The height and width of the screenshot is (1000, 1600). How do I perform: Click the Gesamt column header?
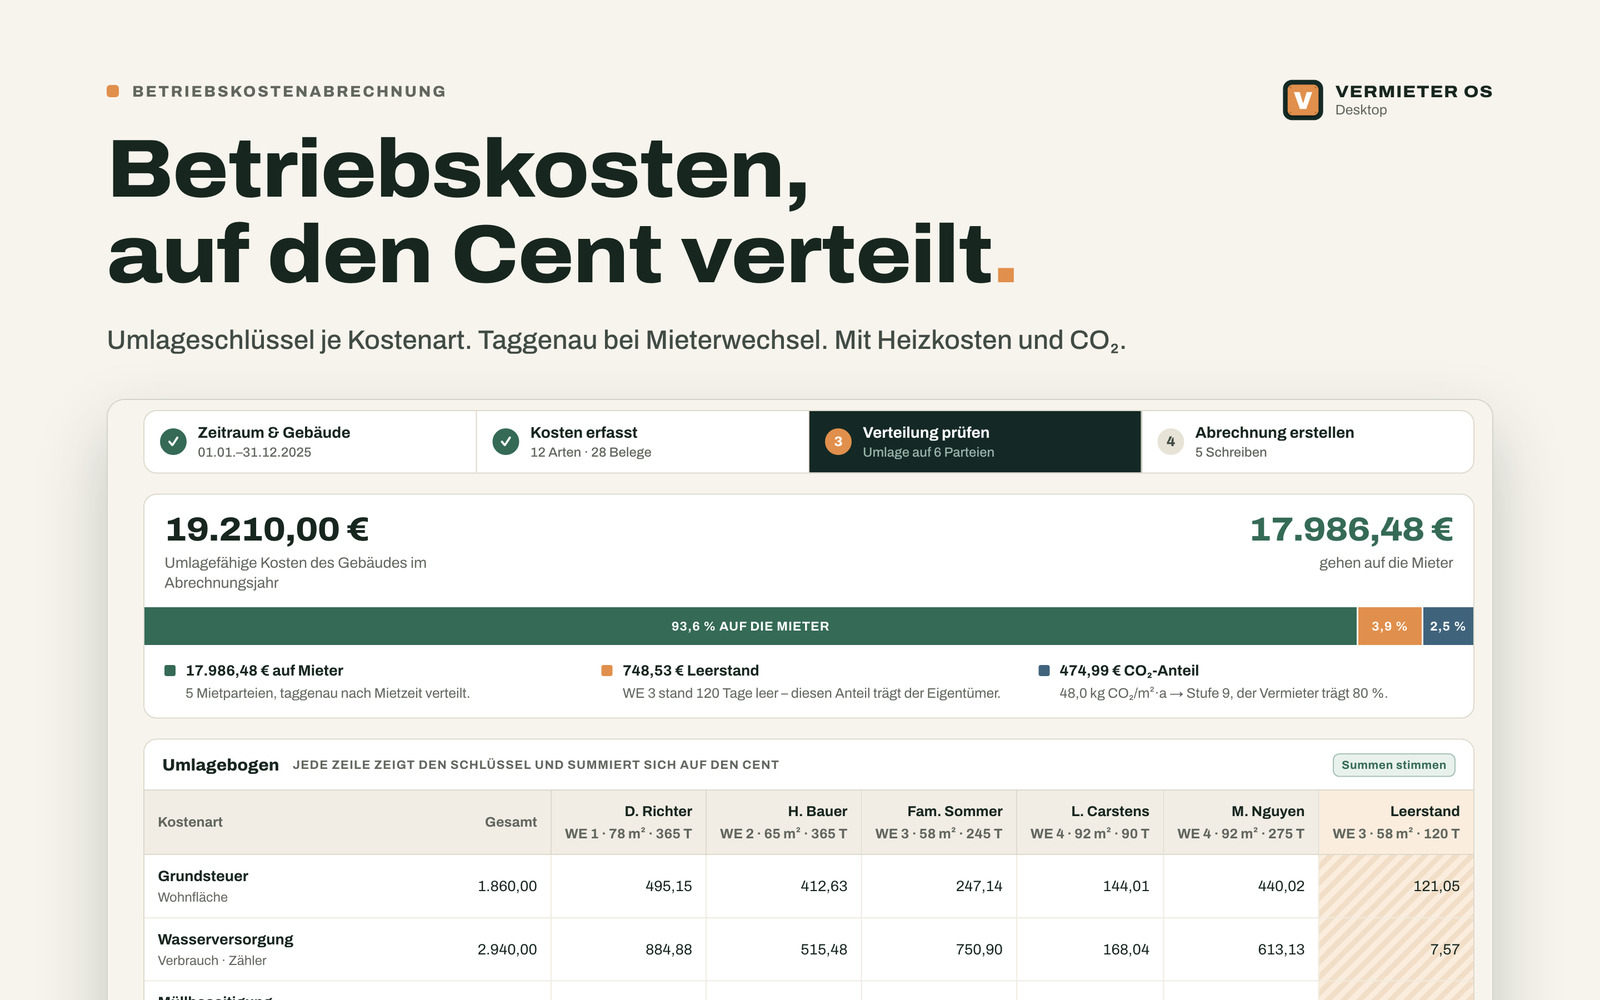(511, 822)
